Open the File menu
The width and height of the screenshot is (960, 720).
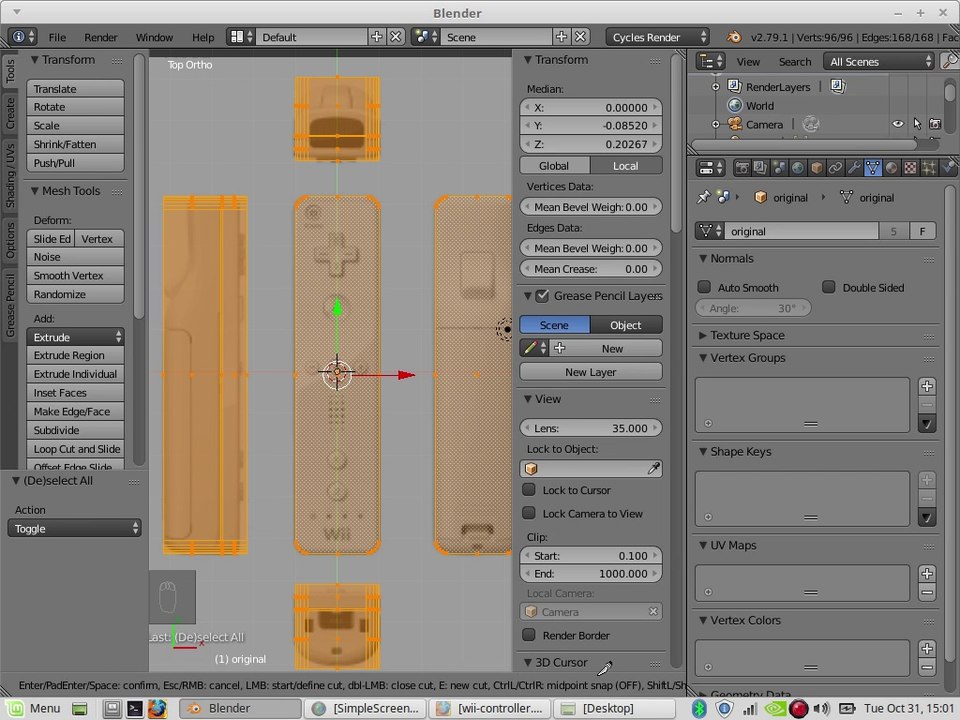point(57,37)
